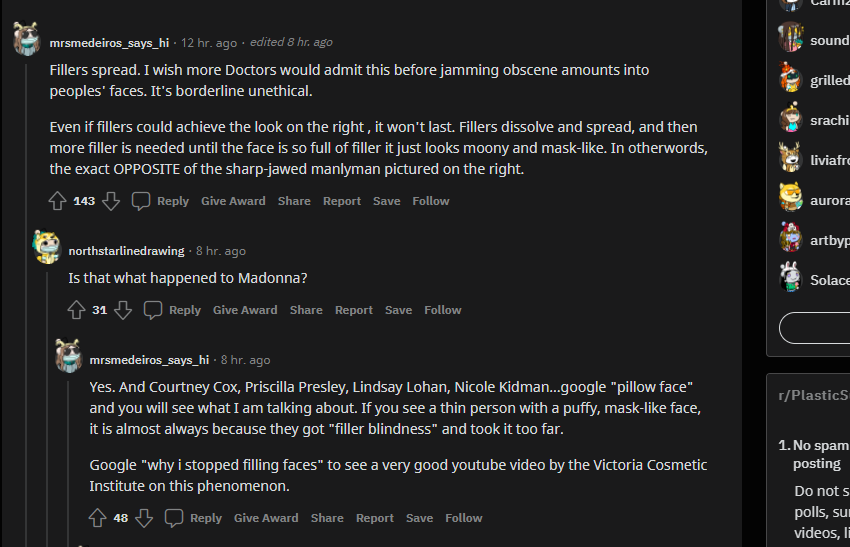The height and width of the screenshot is (547, 850).
Task: Click the rounded button below sidebar user list
Action: pos(814,328)
